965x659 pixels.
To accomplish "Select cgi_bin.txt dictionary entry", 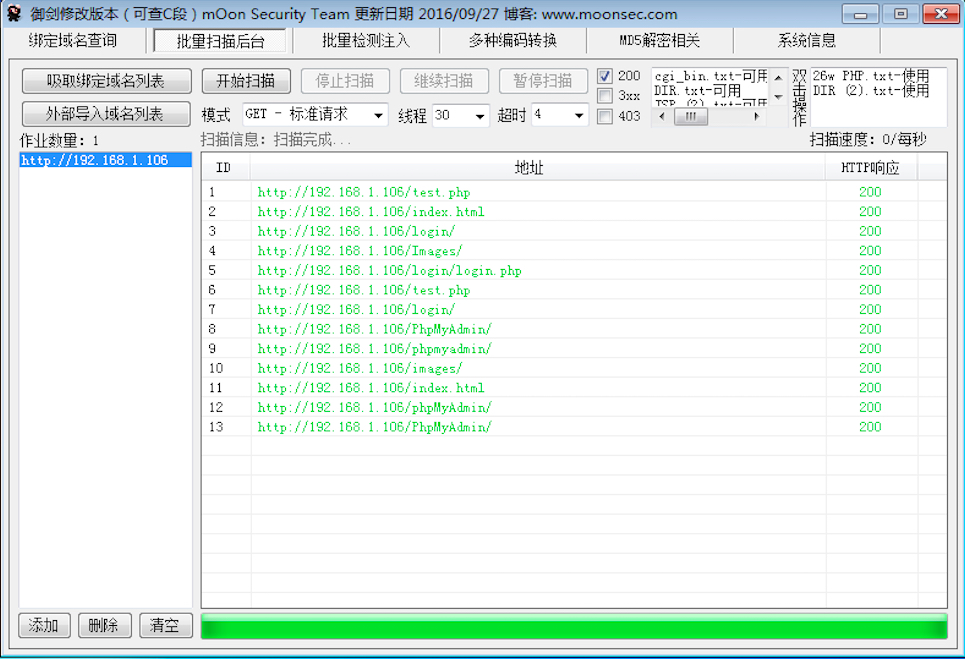I will [x=710, y=76].
